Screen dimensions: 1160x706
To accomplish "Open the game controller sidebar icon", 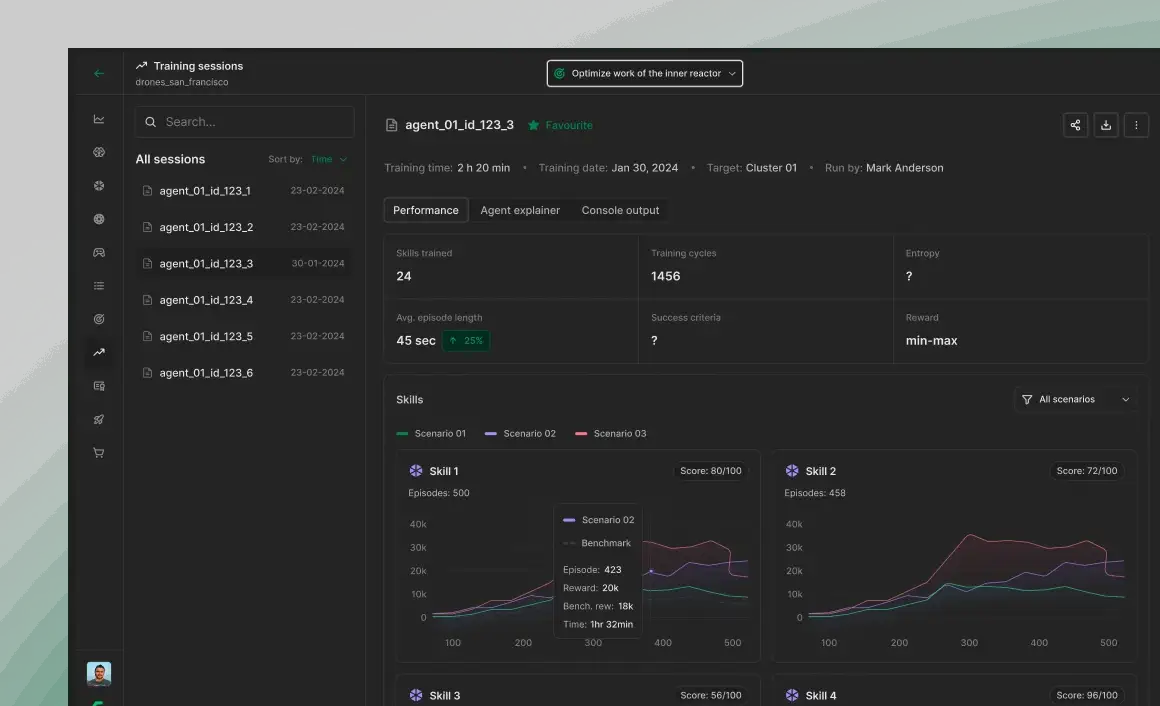I will [98, 252].
